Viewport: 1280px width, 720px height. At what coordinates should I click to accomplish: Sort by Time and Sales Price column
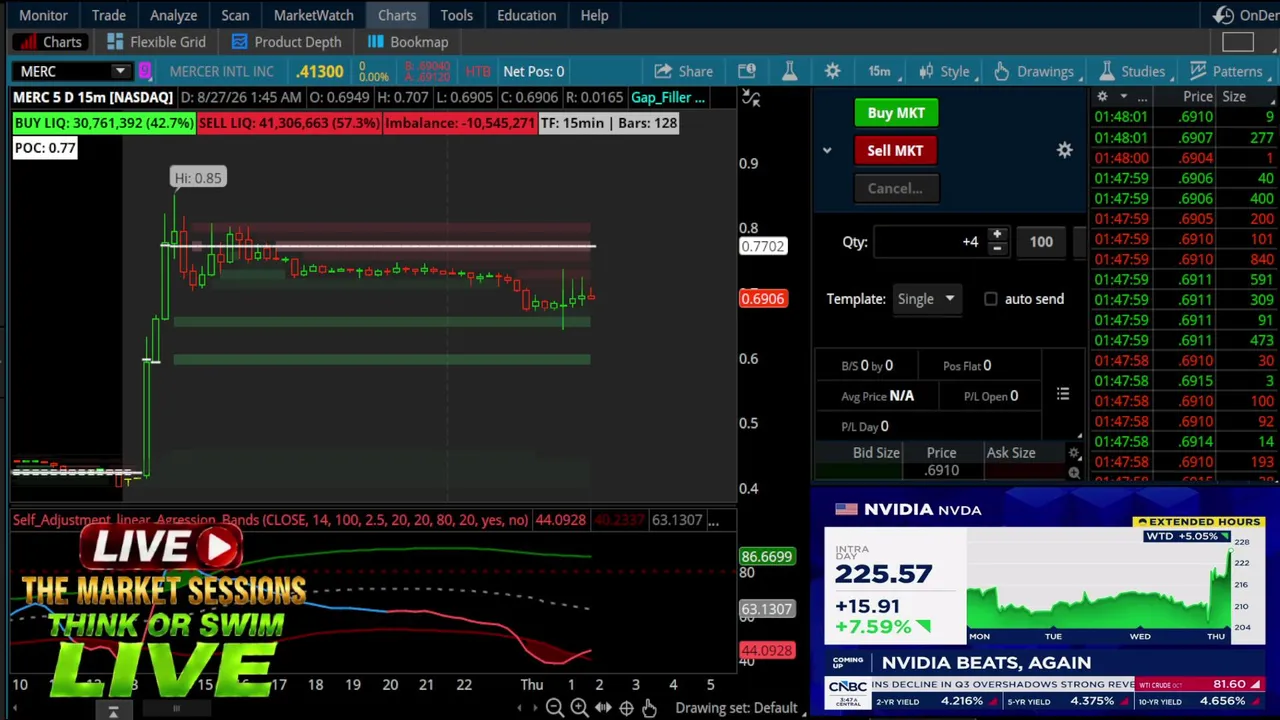tap(1198, 97)
